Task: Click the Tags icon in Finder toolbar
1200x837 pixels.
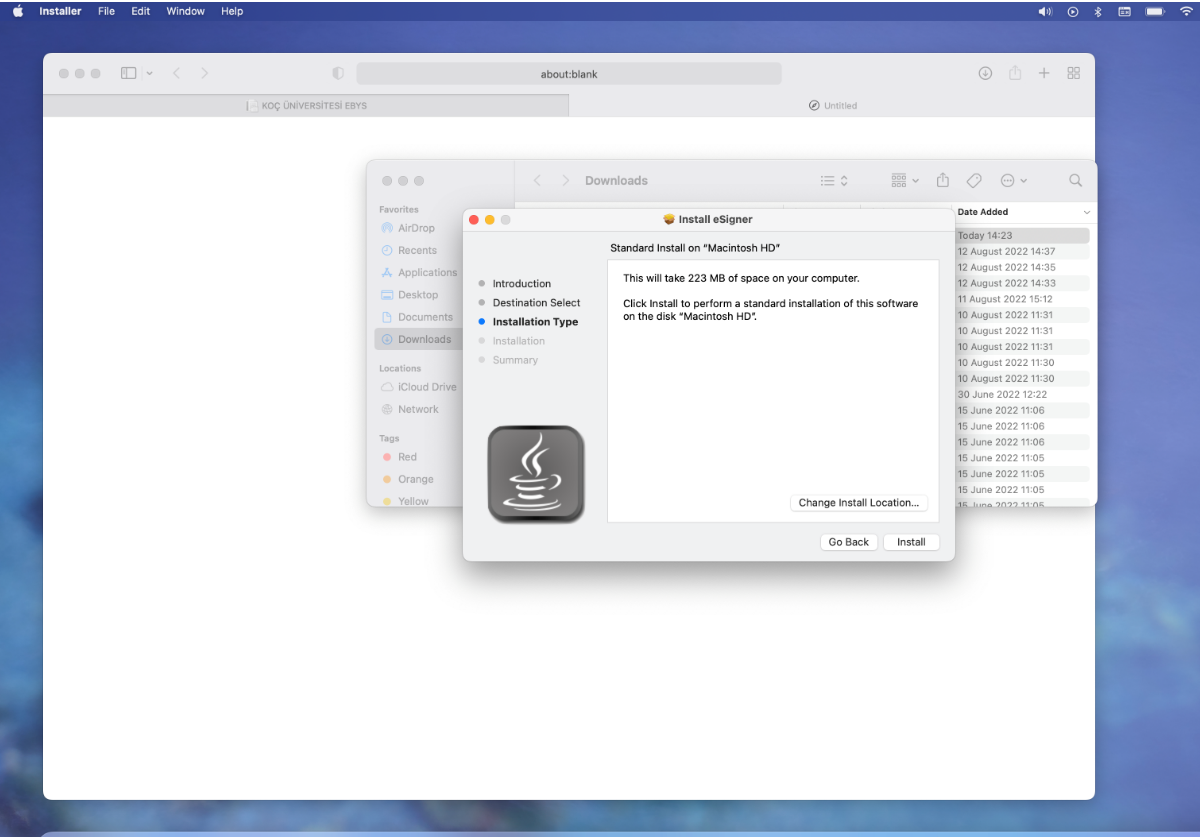Action: (973, 180)
